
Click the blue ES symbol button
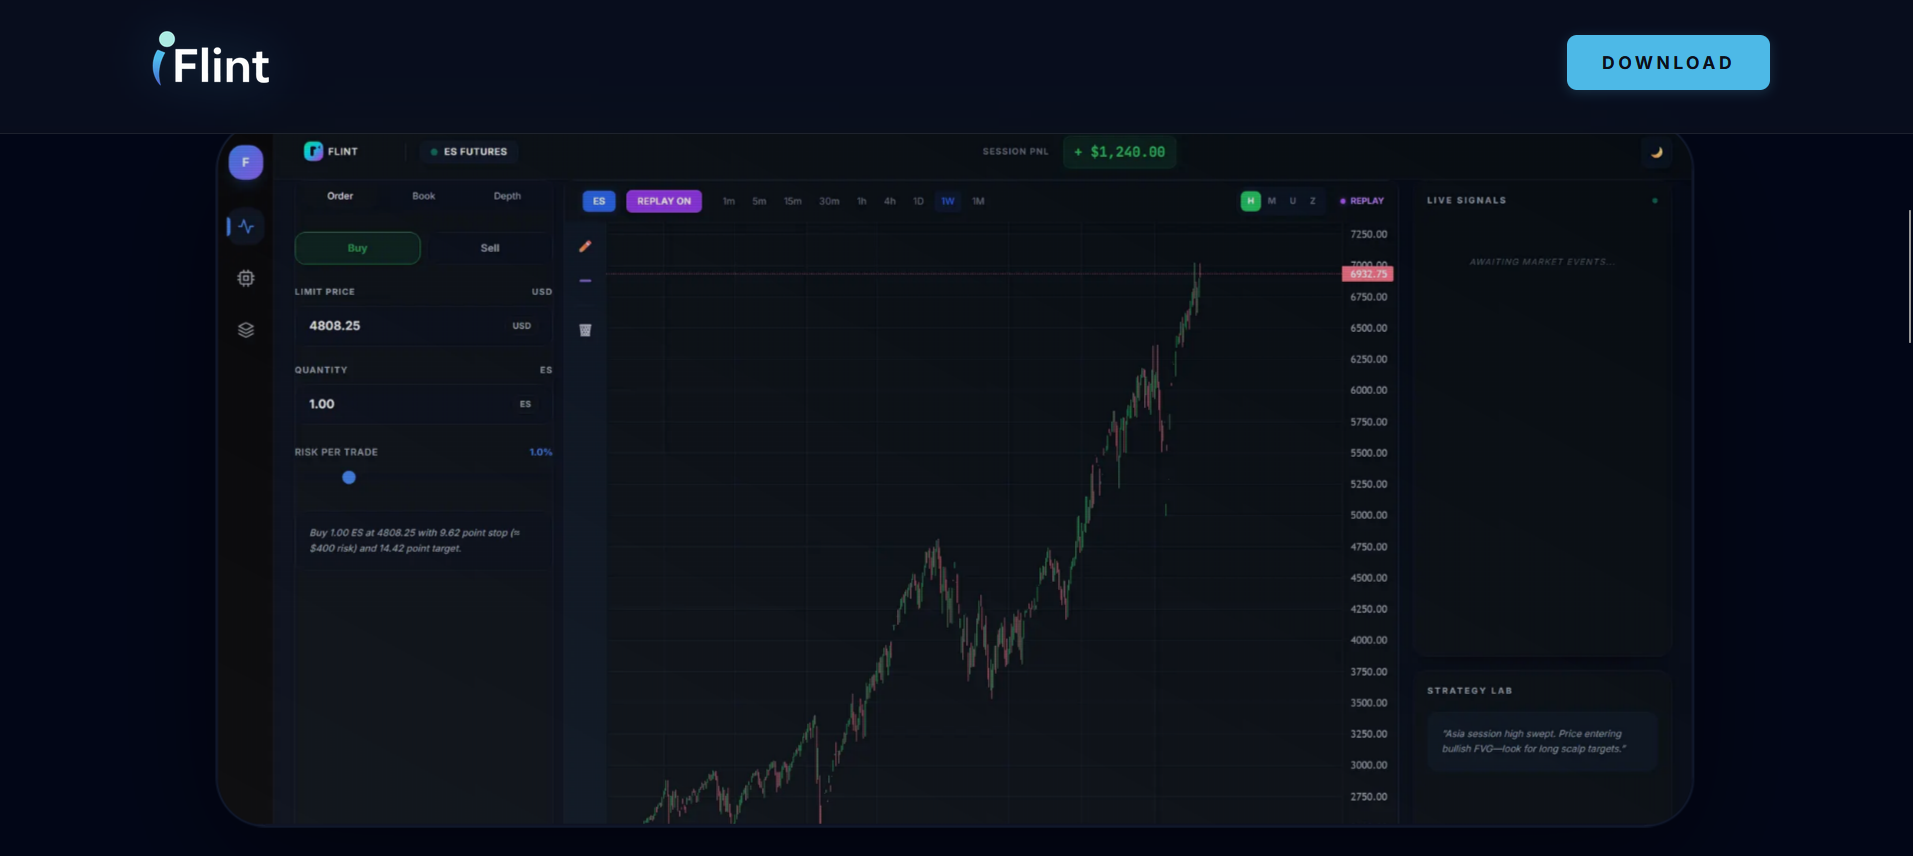coord(599,201)
